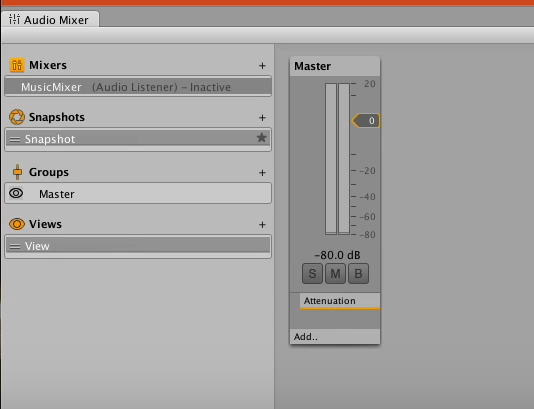534x409 pixels.
Task: Click the Mixers section icon
Action: tap(17, 65)
